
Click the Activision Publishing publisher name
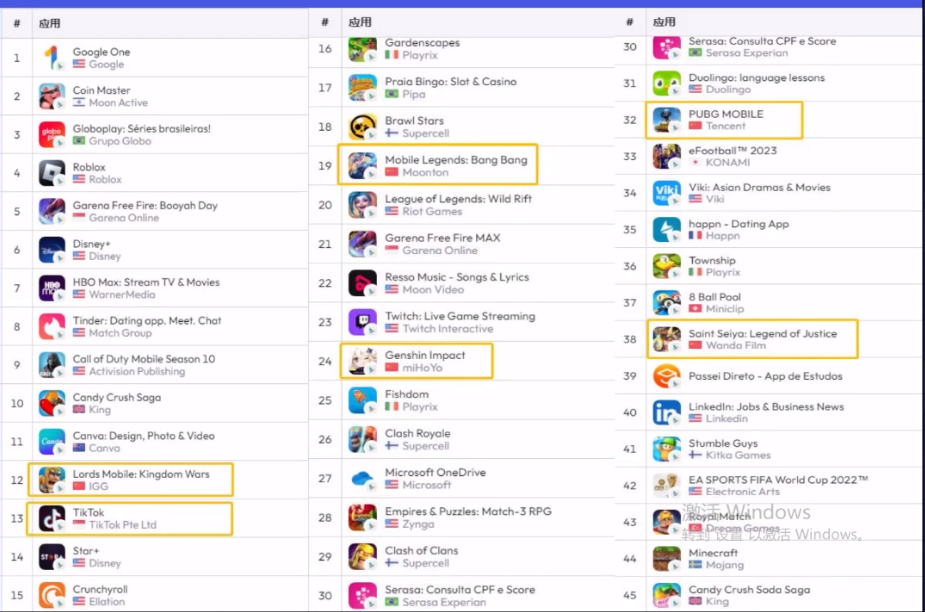click(x=137, y=371)
